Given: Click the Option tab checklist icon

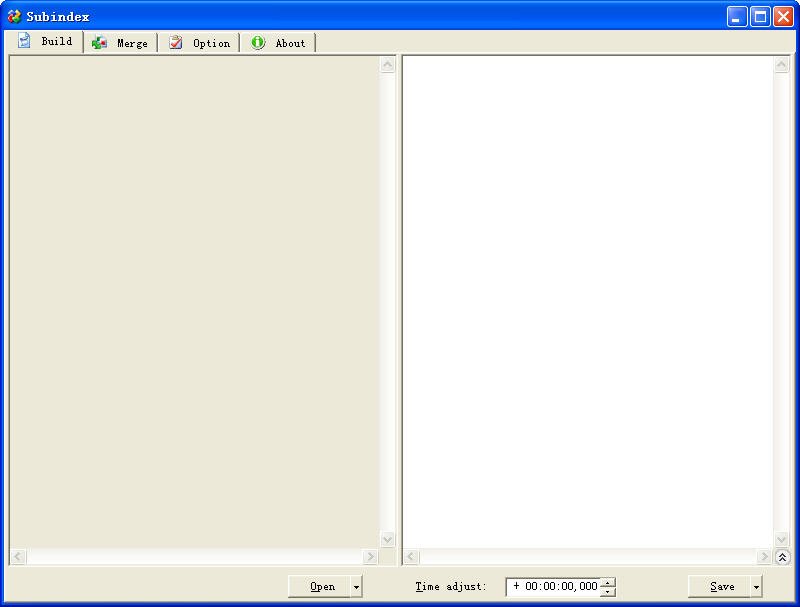Looking at the screenshot, I should 176,43.
